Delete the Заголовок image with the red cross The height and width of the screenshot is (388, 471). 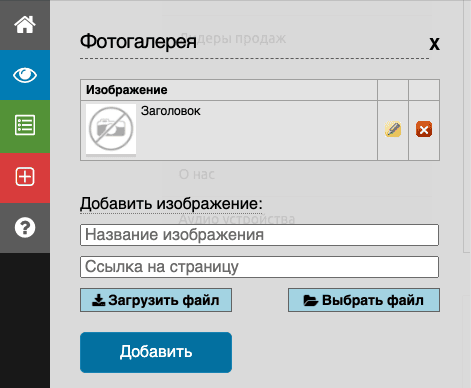(x=424, y=129)
